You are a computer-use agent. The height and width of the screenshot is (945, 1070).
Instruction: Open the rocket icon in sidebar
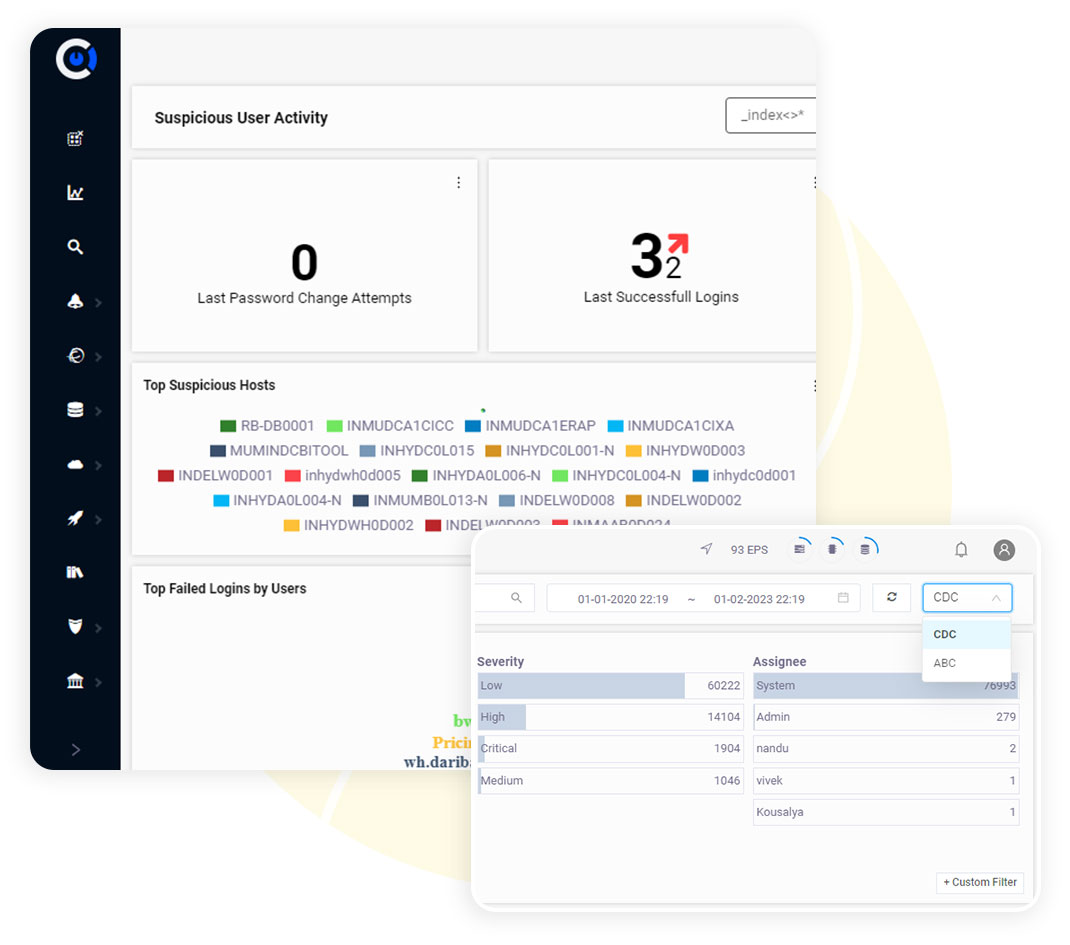(x=75, y=518)
